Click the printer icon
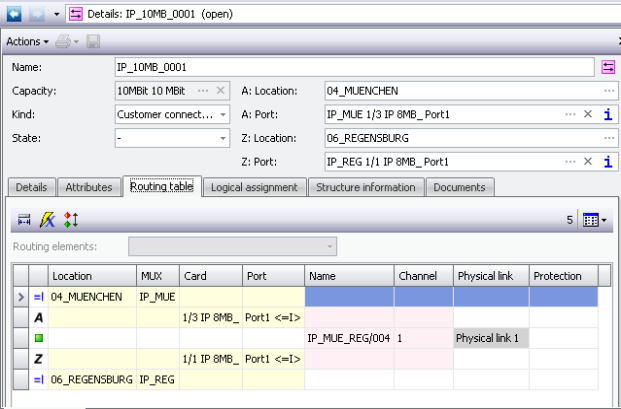 point(63,42)
